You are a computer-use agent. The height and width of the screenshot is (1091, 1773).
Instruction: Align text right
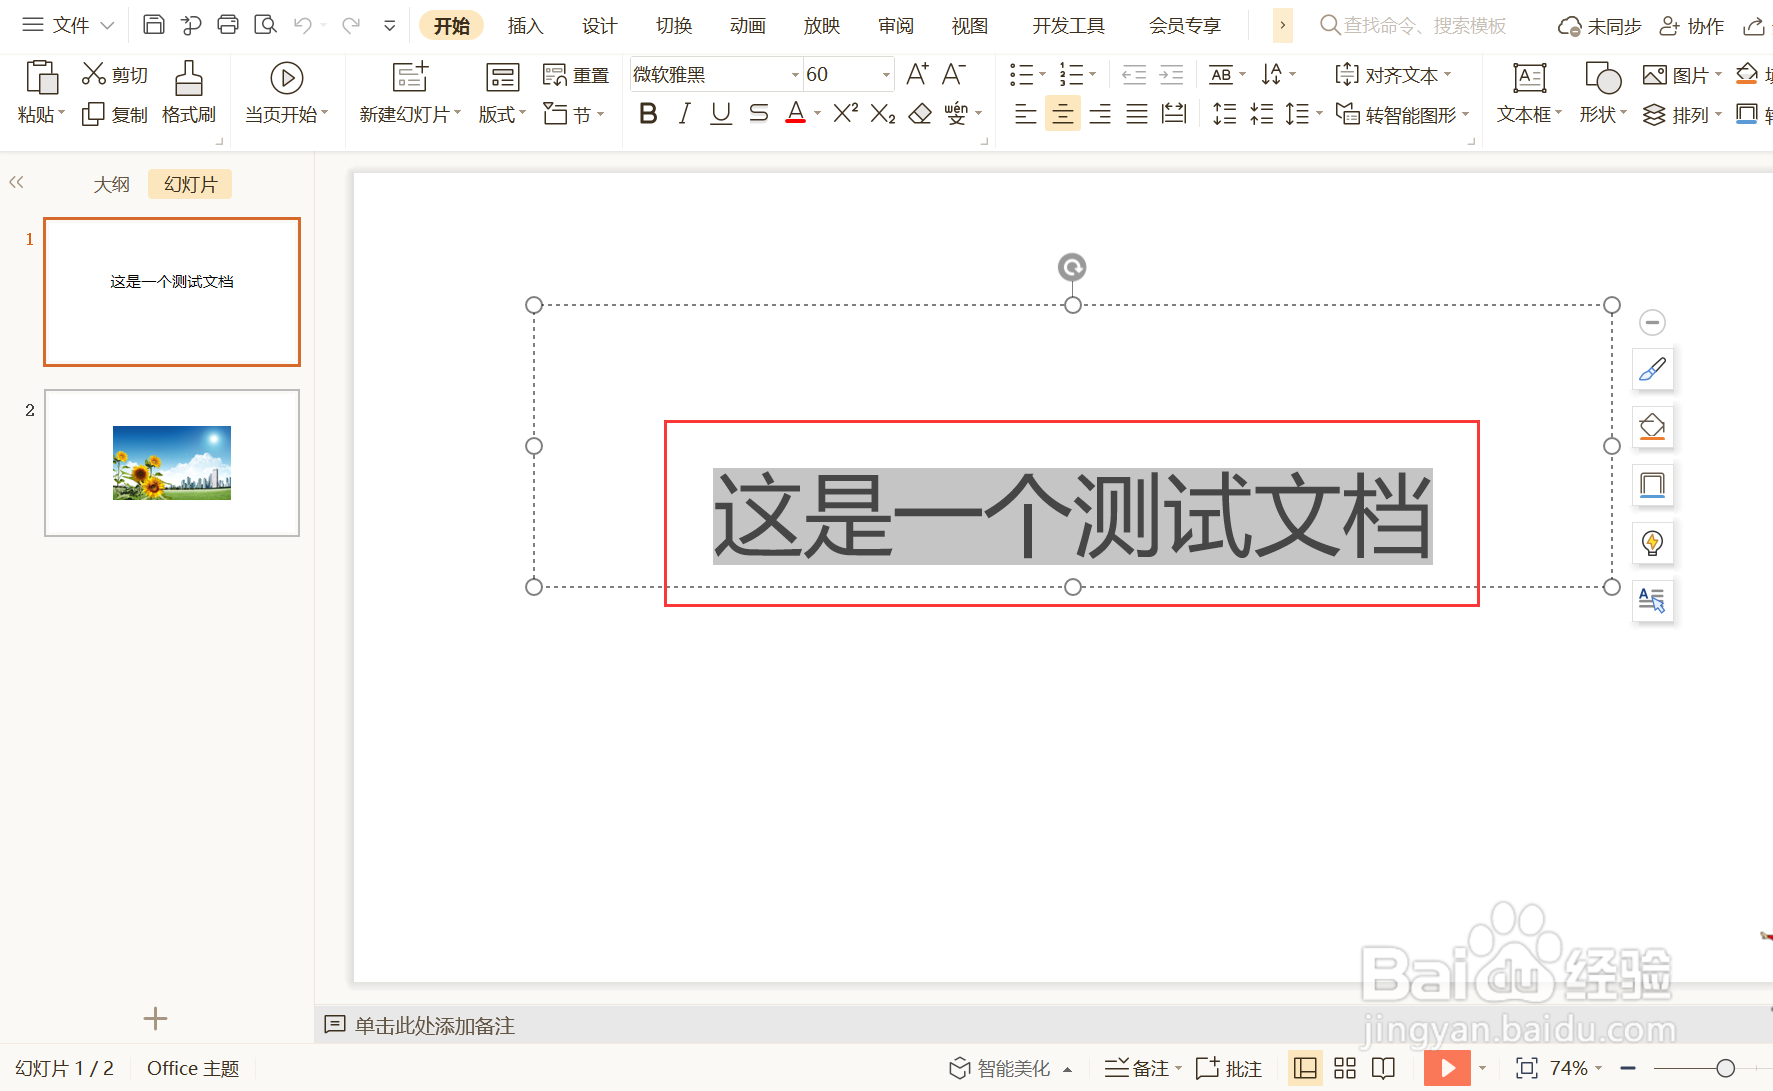[x=1100, y=114]
